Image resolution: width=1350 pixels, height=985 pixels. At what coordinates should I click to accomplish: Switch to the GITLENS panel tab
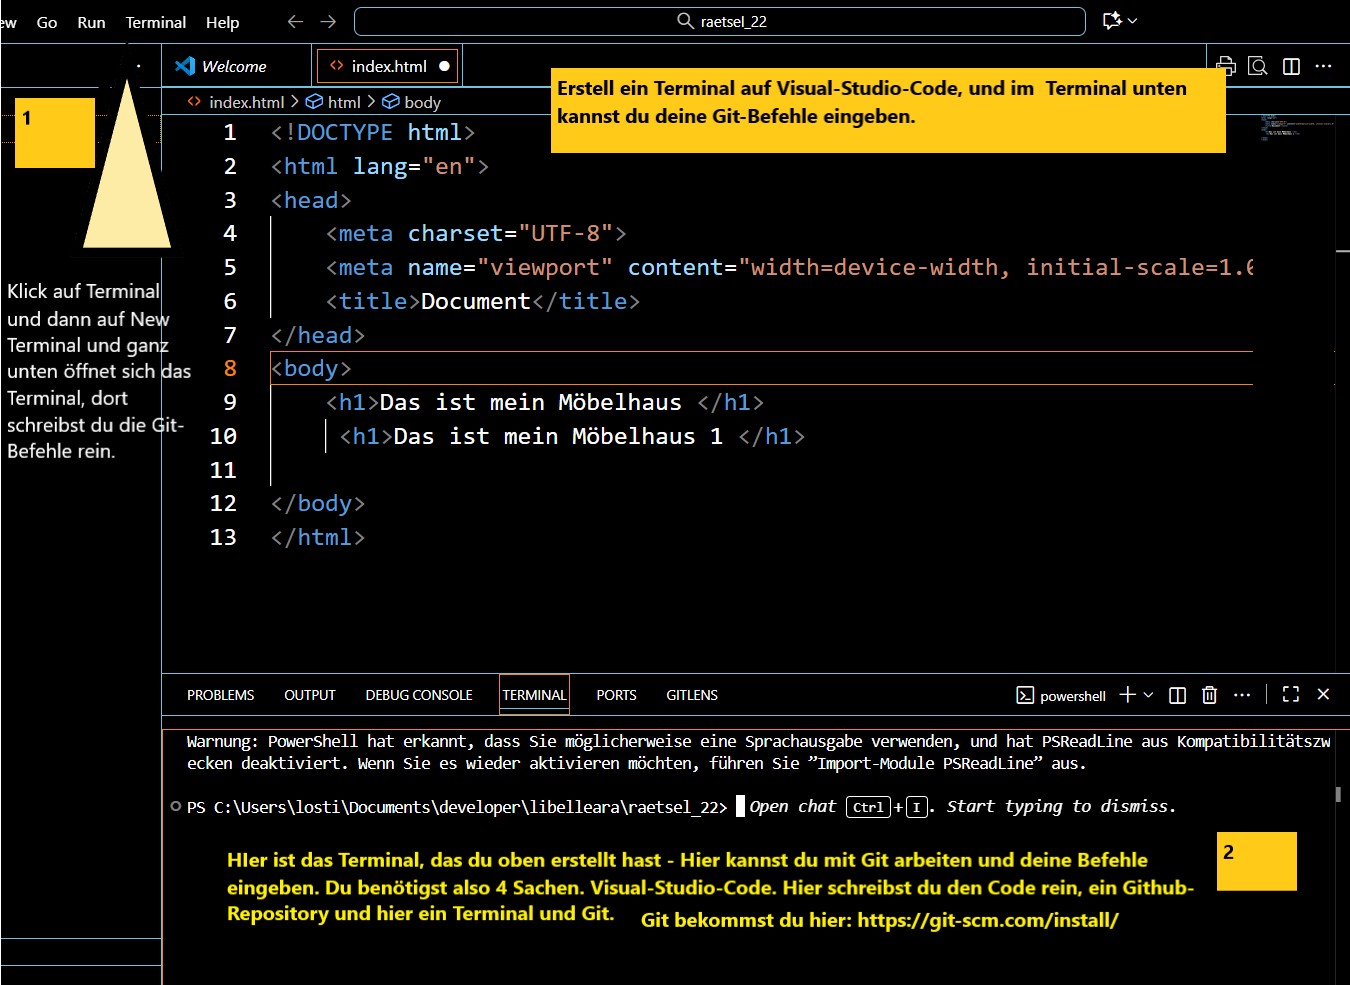[691, 695]
